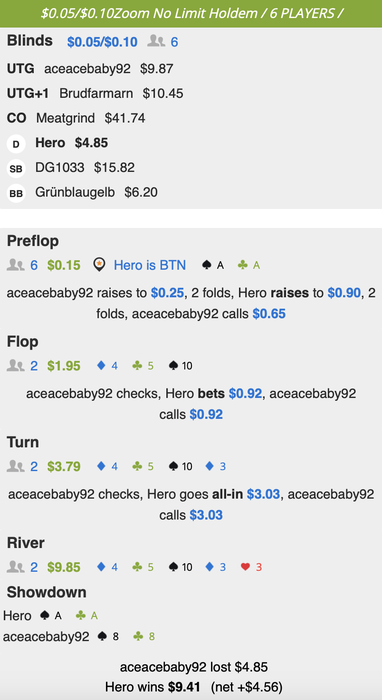The image size is (382, 700).
Task: Click the SB small blind badge
Action: coord(16,169)
